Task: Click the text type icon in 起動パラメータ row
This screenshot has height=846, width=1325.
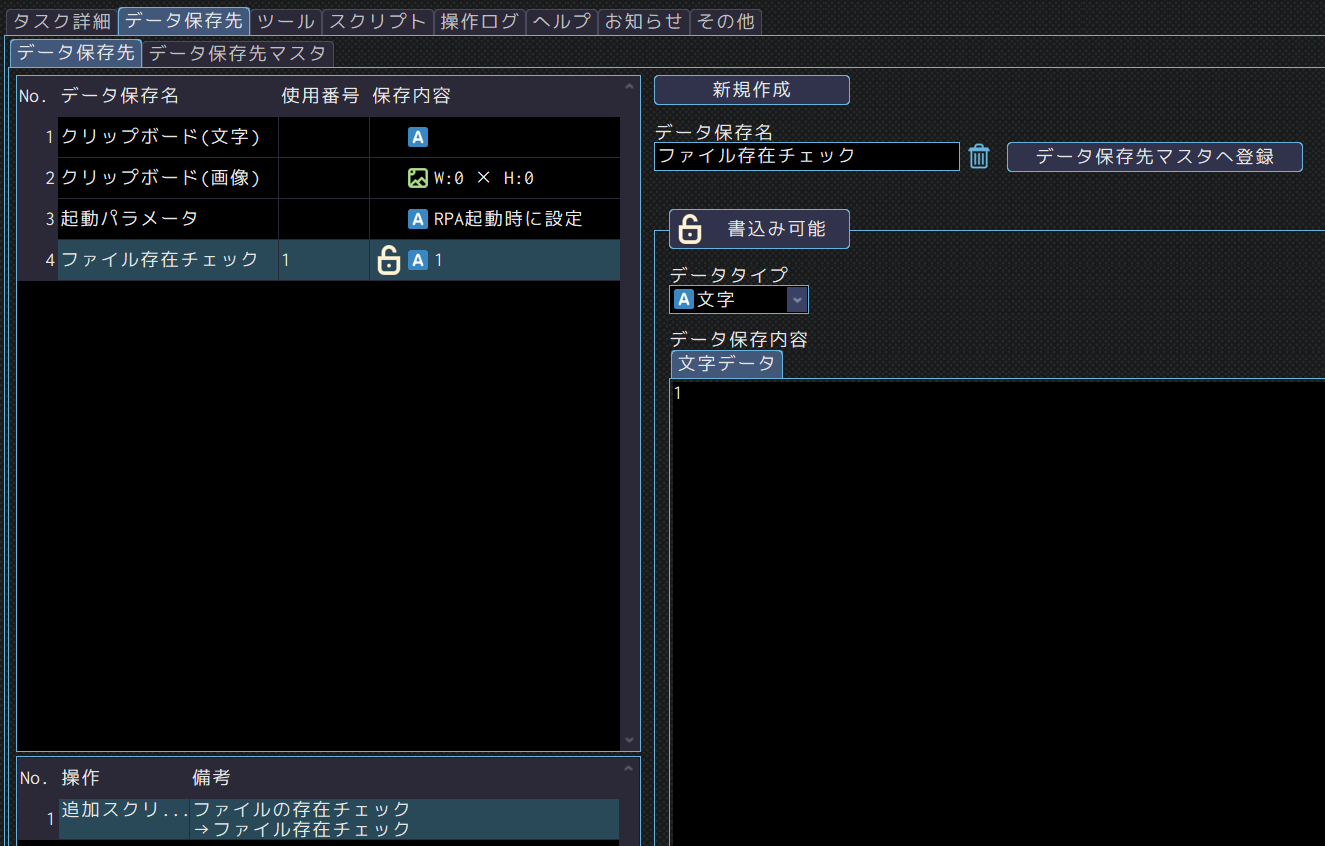Action: [x=418, y=219]
